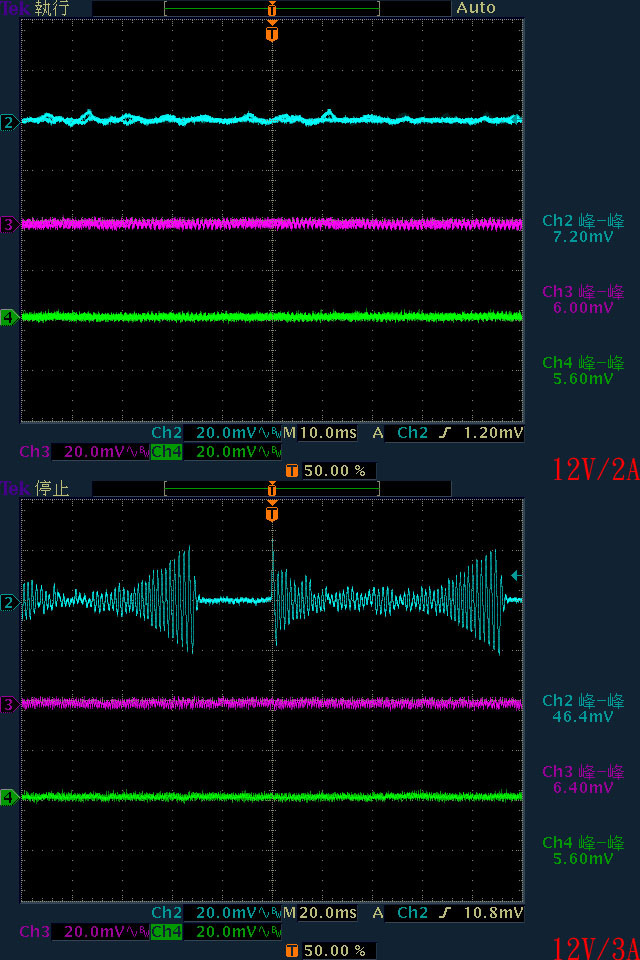Click the 10.8mV trigger level readout
Screen dimensions: 640x960
pos(493,913)
